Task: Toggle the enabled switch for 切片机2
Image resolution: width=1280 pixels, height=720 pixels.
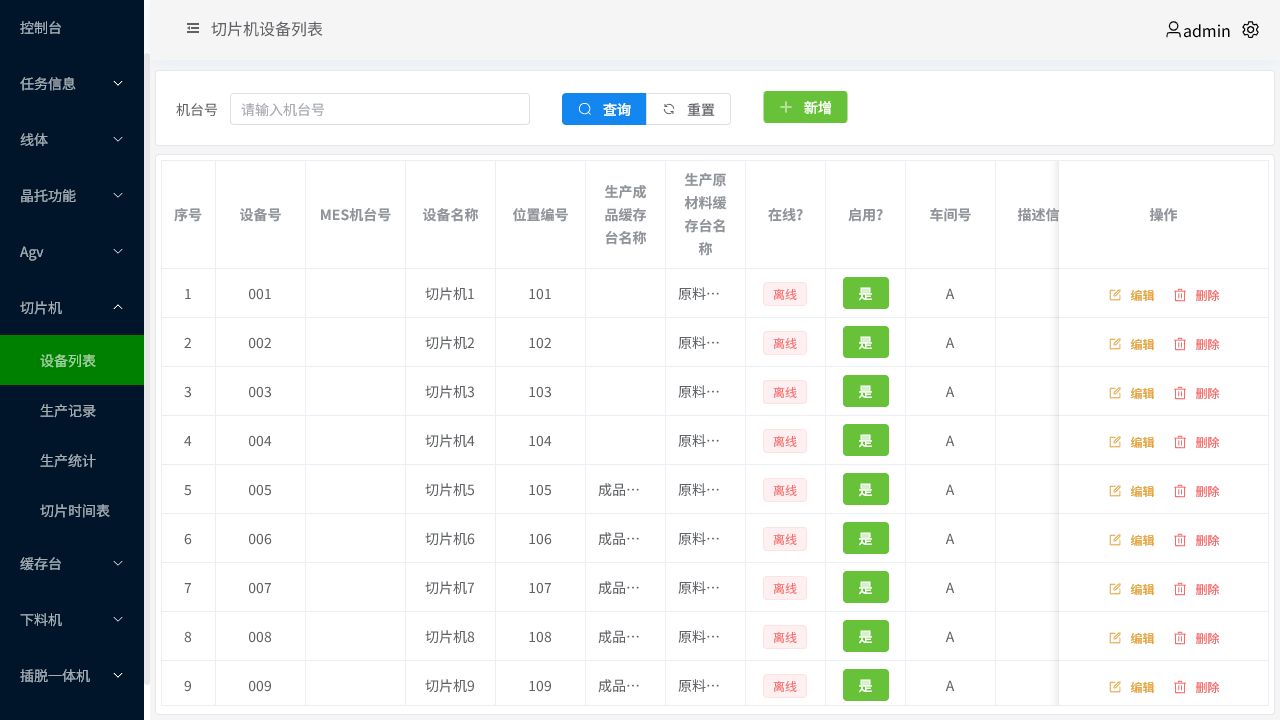Action: pyautogui.click(x=866, y=342)
